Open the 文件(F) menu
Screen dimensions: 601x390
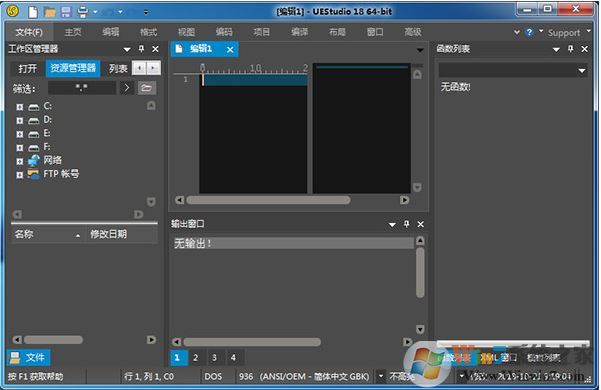[x=29, y=32]
